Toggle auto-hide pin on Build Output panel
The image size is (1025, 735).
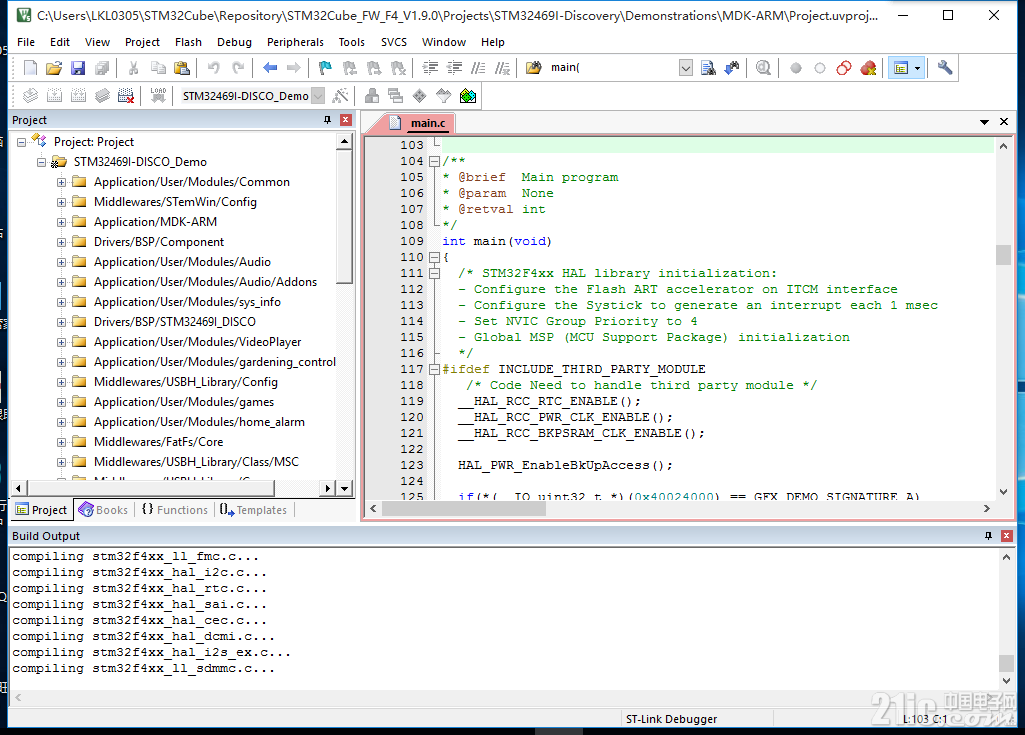point(988,536)
